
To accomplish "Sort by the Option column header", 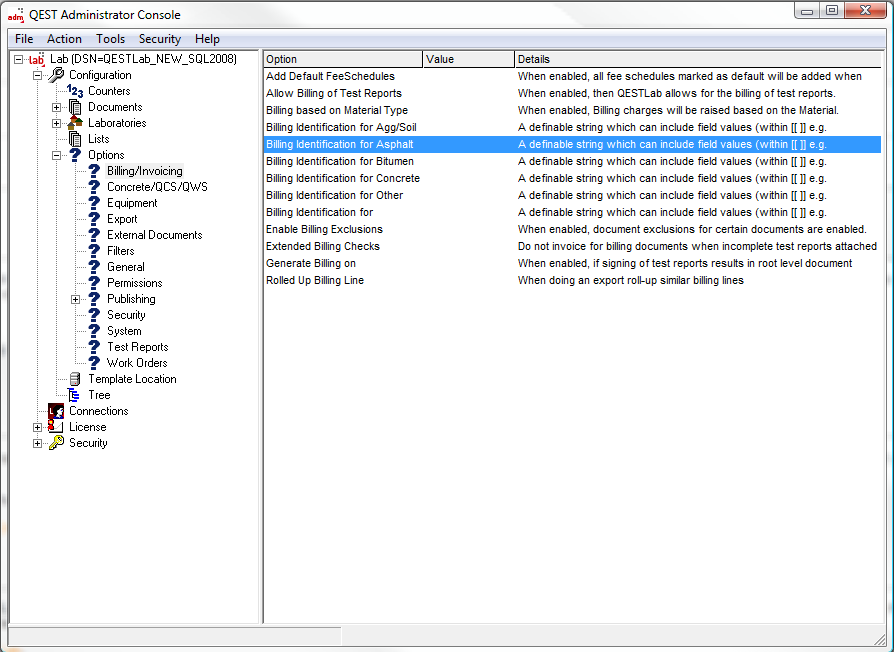I will (x=342, y=59).
